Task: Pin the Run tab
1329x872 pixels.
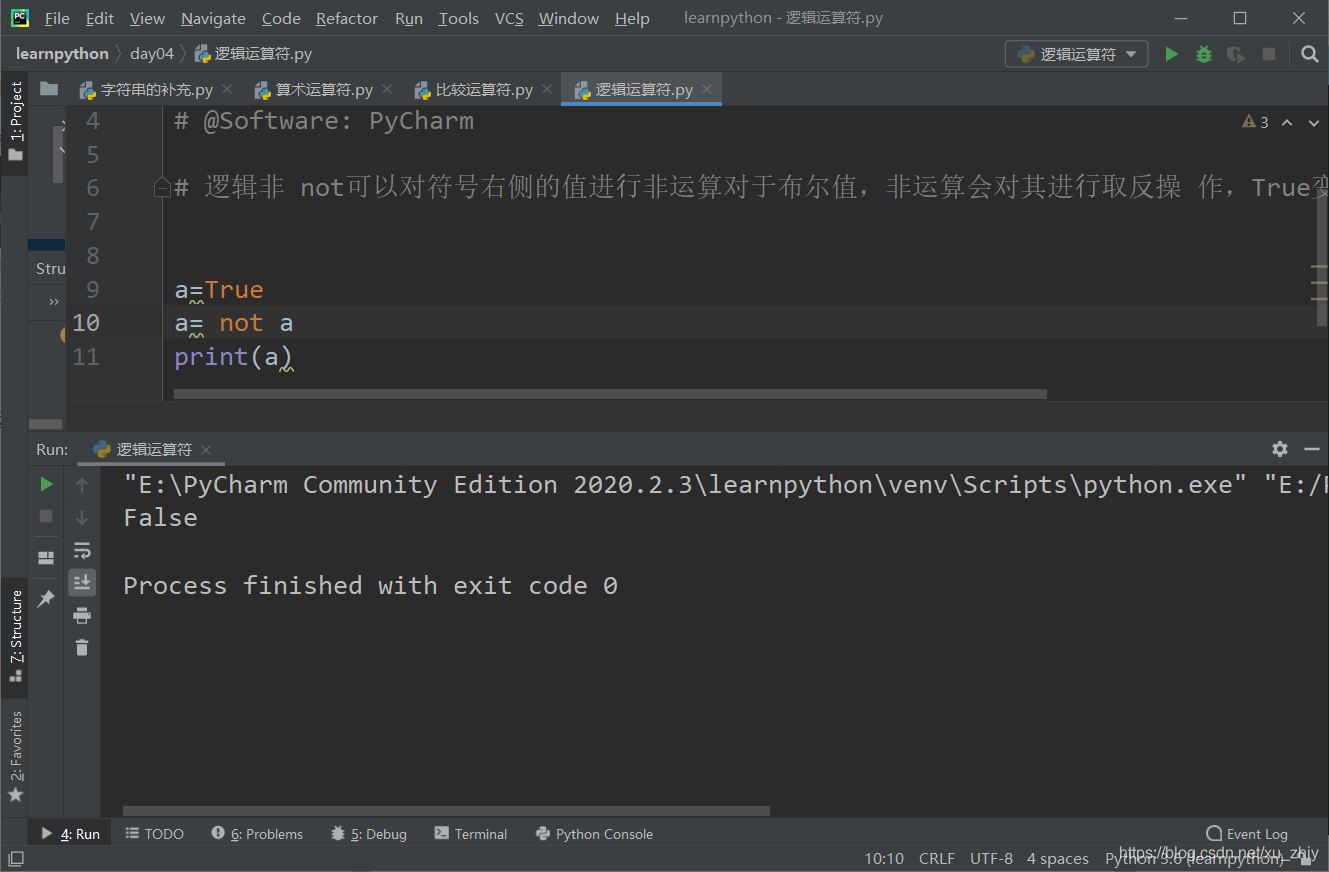Action: [46, 598]
